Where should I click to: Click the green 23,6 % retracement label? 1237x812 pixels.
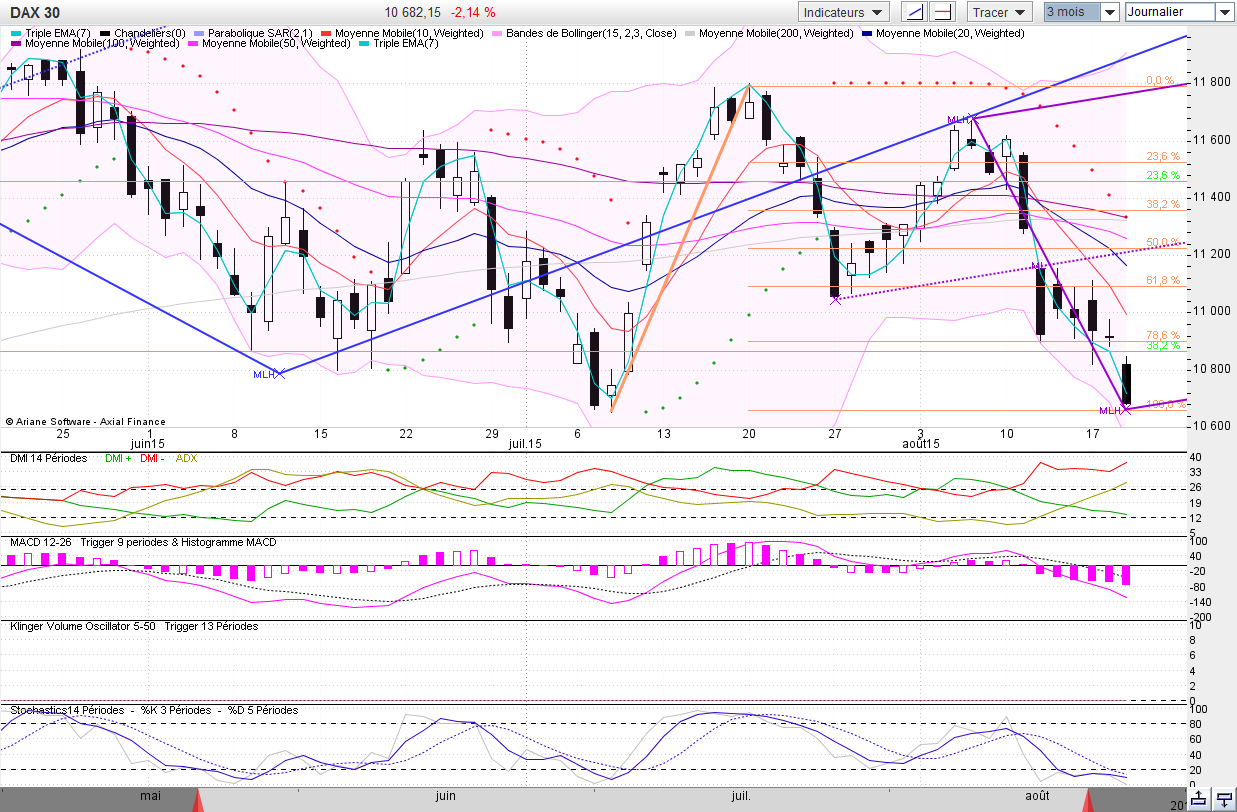click(1163, 175)
